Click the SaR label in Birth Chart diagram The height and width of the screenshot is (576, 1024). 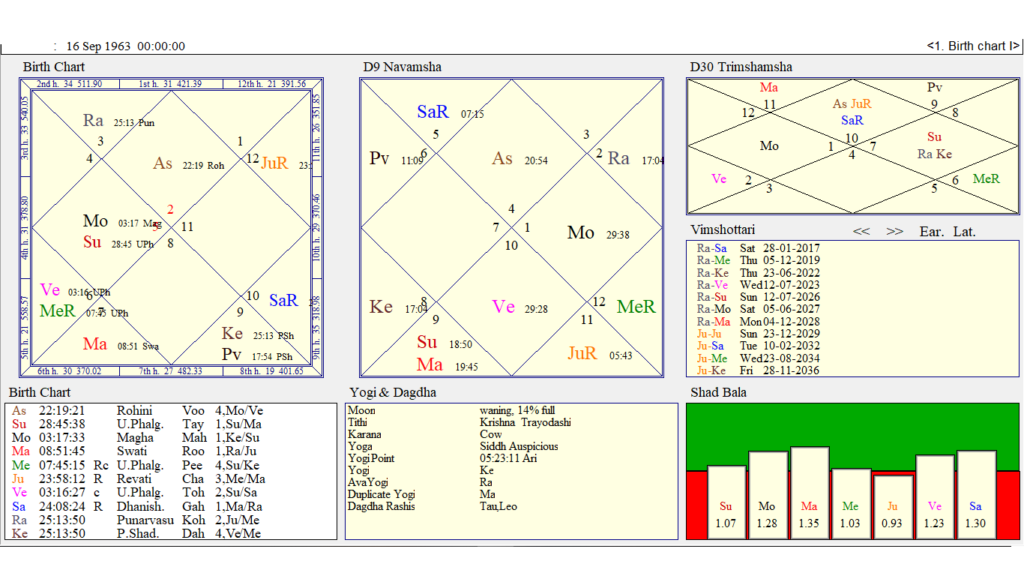(x=283, y=300)
